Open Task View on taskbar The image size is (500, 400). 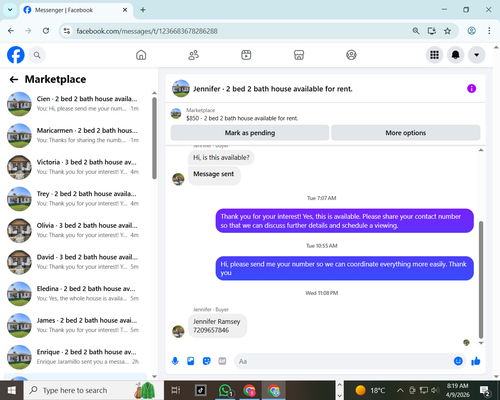pos(176,390)
